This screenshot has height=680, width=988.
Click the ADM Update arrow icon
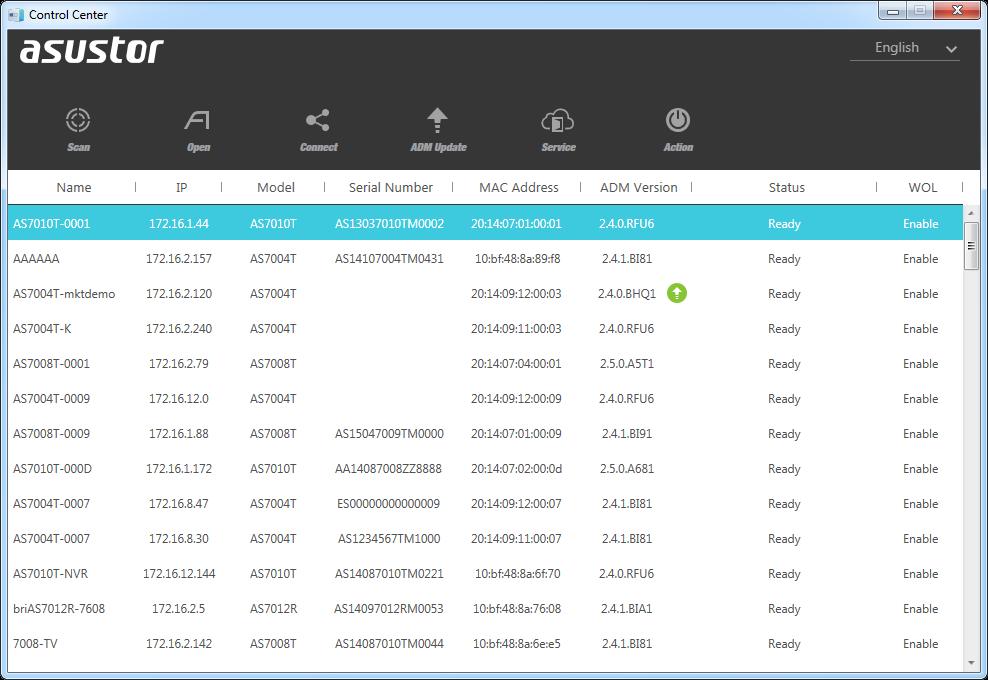pos(437,120)
